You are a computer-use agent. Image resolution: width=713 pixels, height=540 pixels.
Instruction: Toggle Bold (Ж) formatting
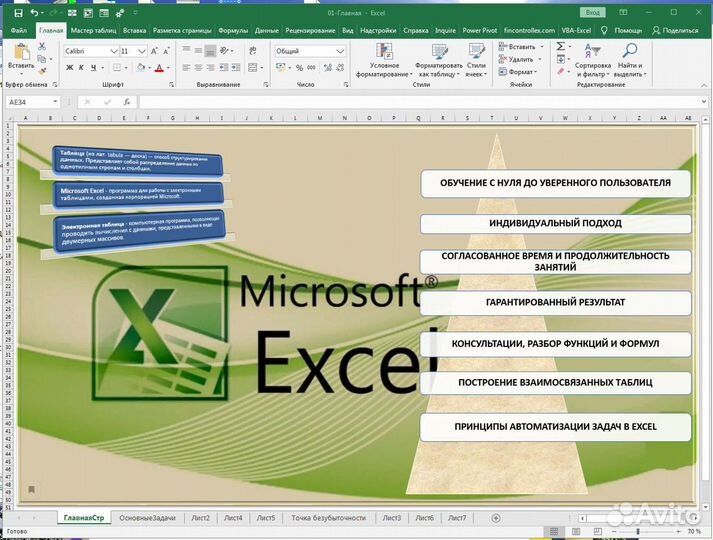point(70,68)
